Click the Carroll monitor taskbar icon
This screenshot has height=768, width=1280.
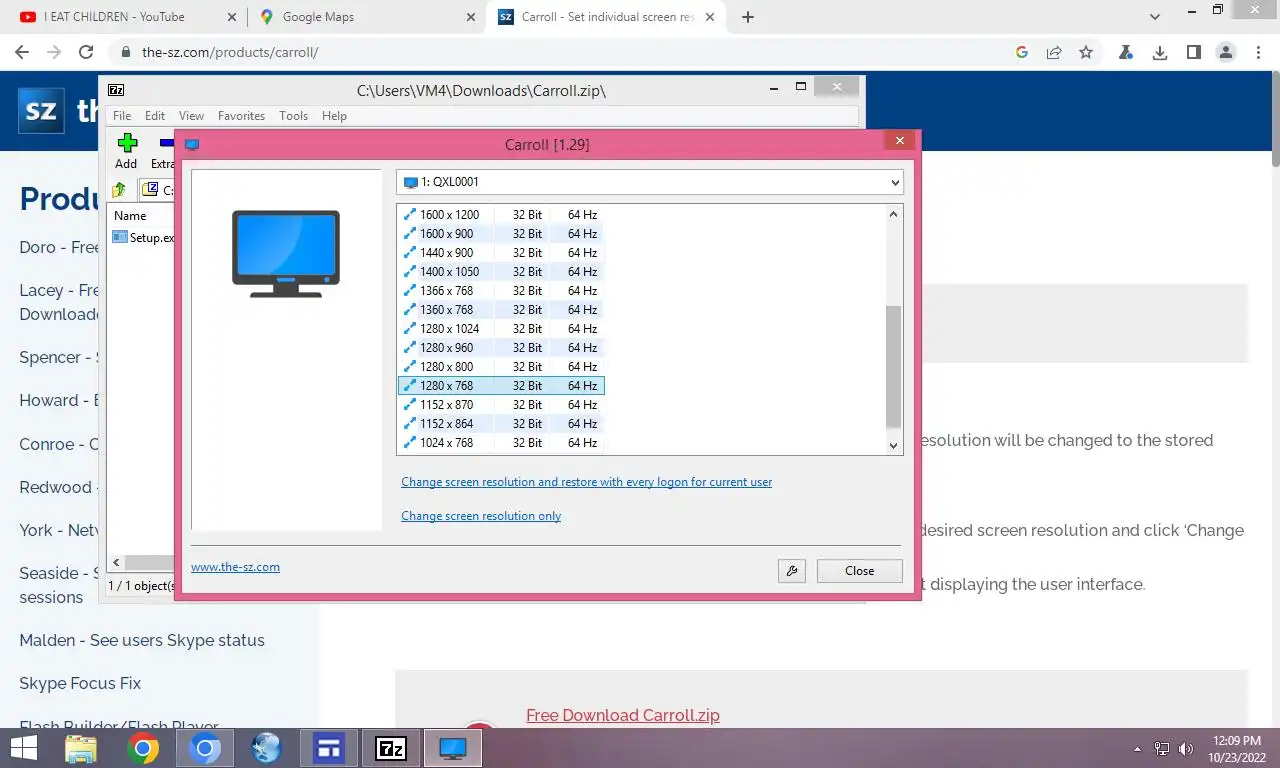click(x=453, y=748)
